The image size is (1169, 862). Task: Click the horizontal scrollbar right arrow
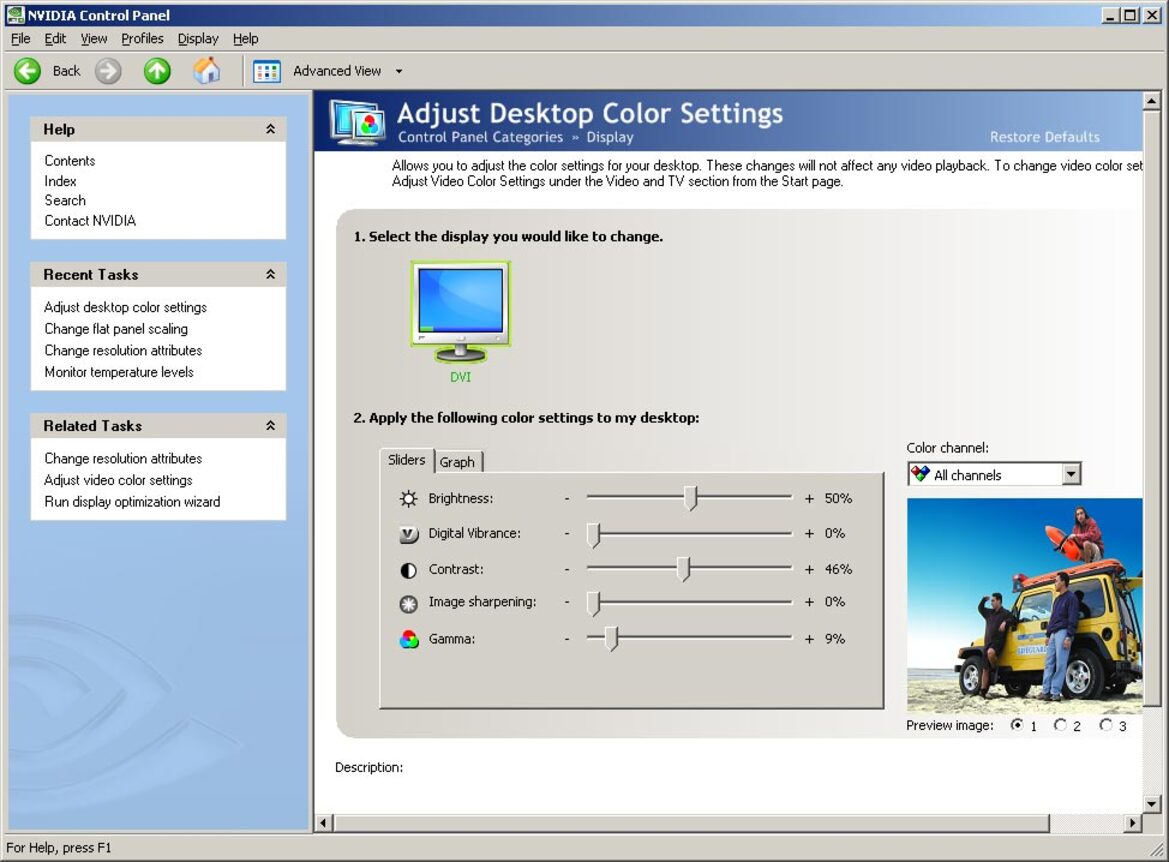(1133, 823)
